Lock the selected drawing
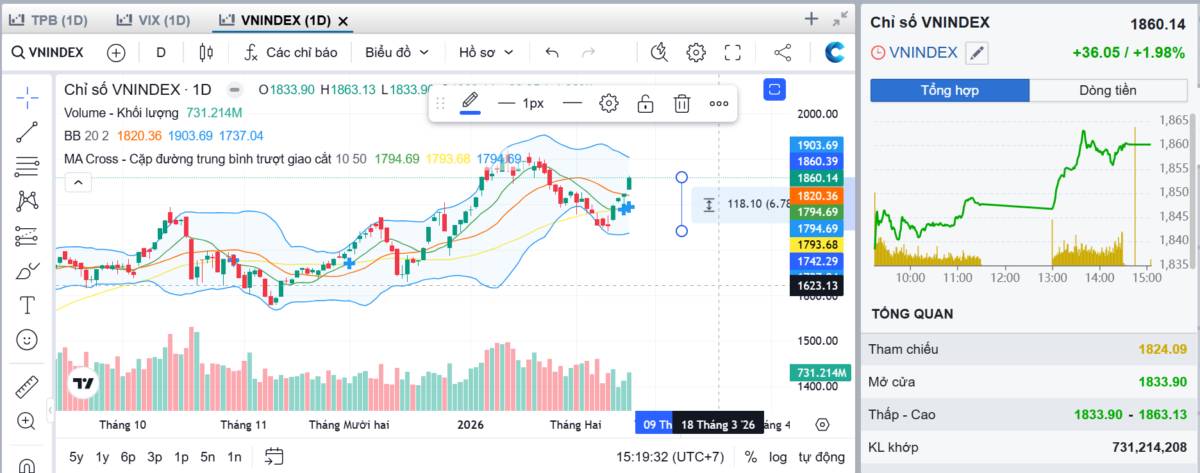 (x=646, y=103)
